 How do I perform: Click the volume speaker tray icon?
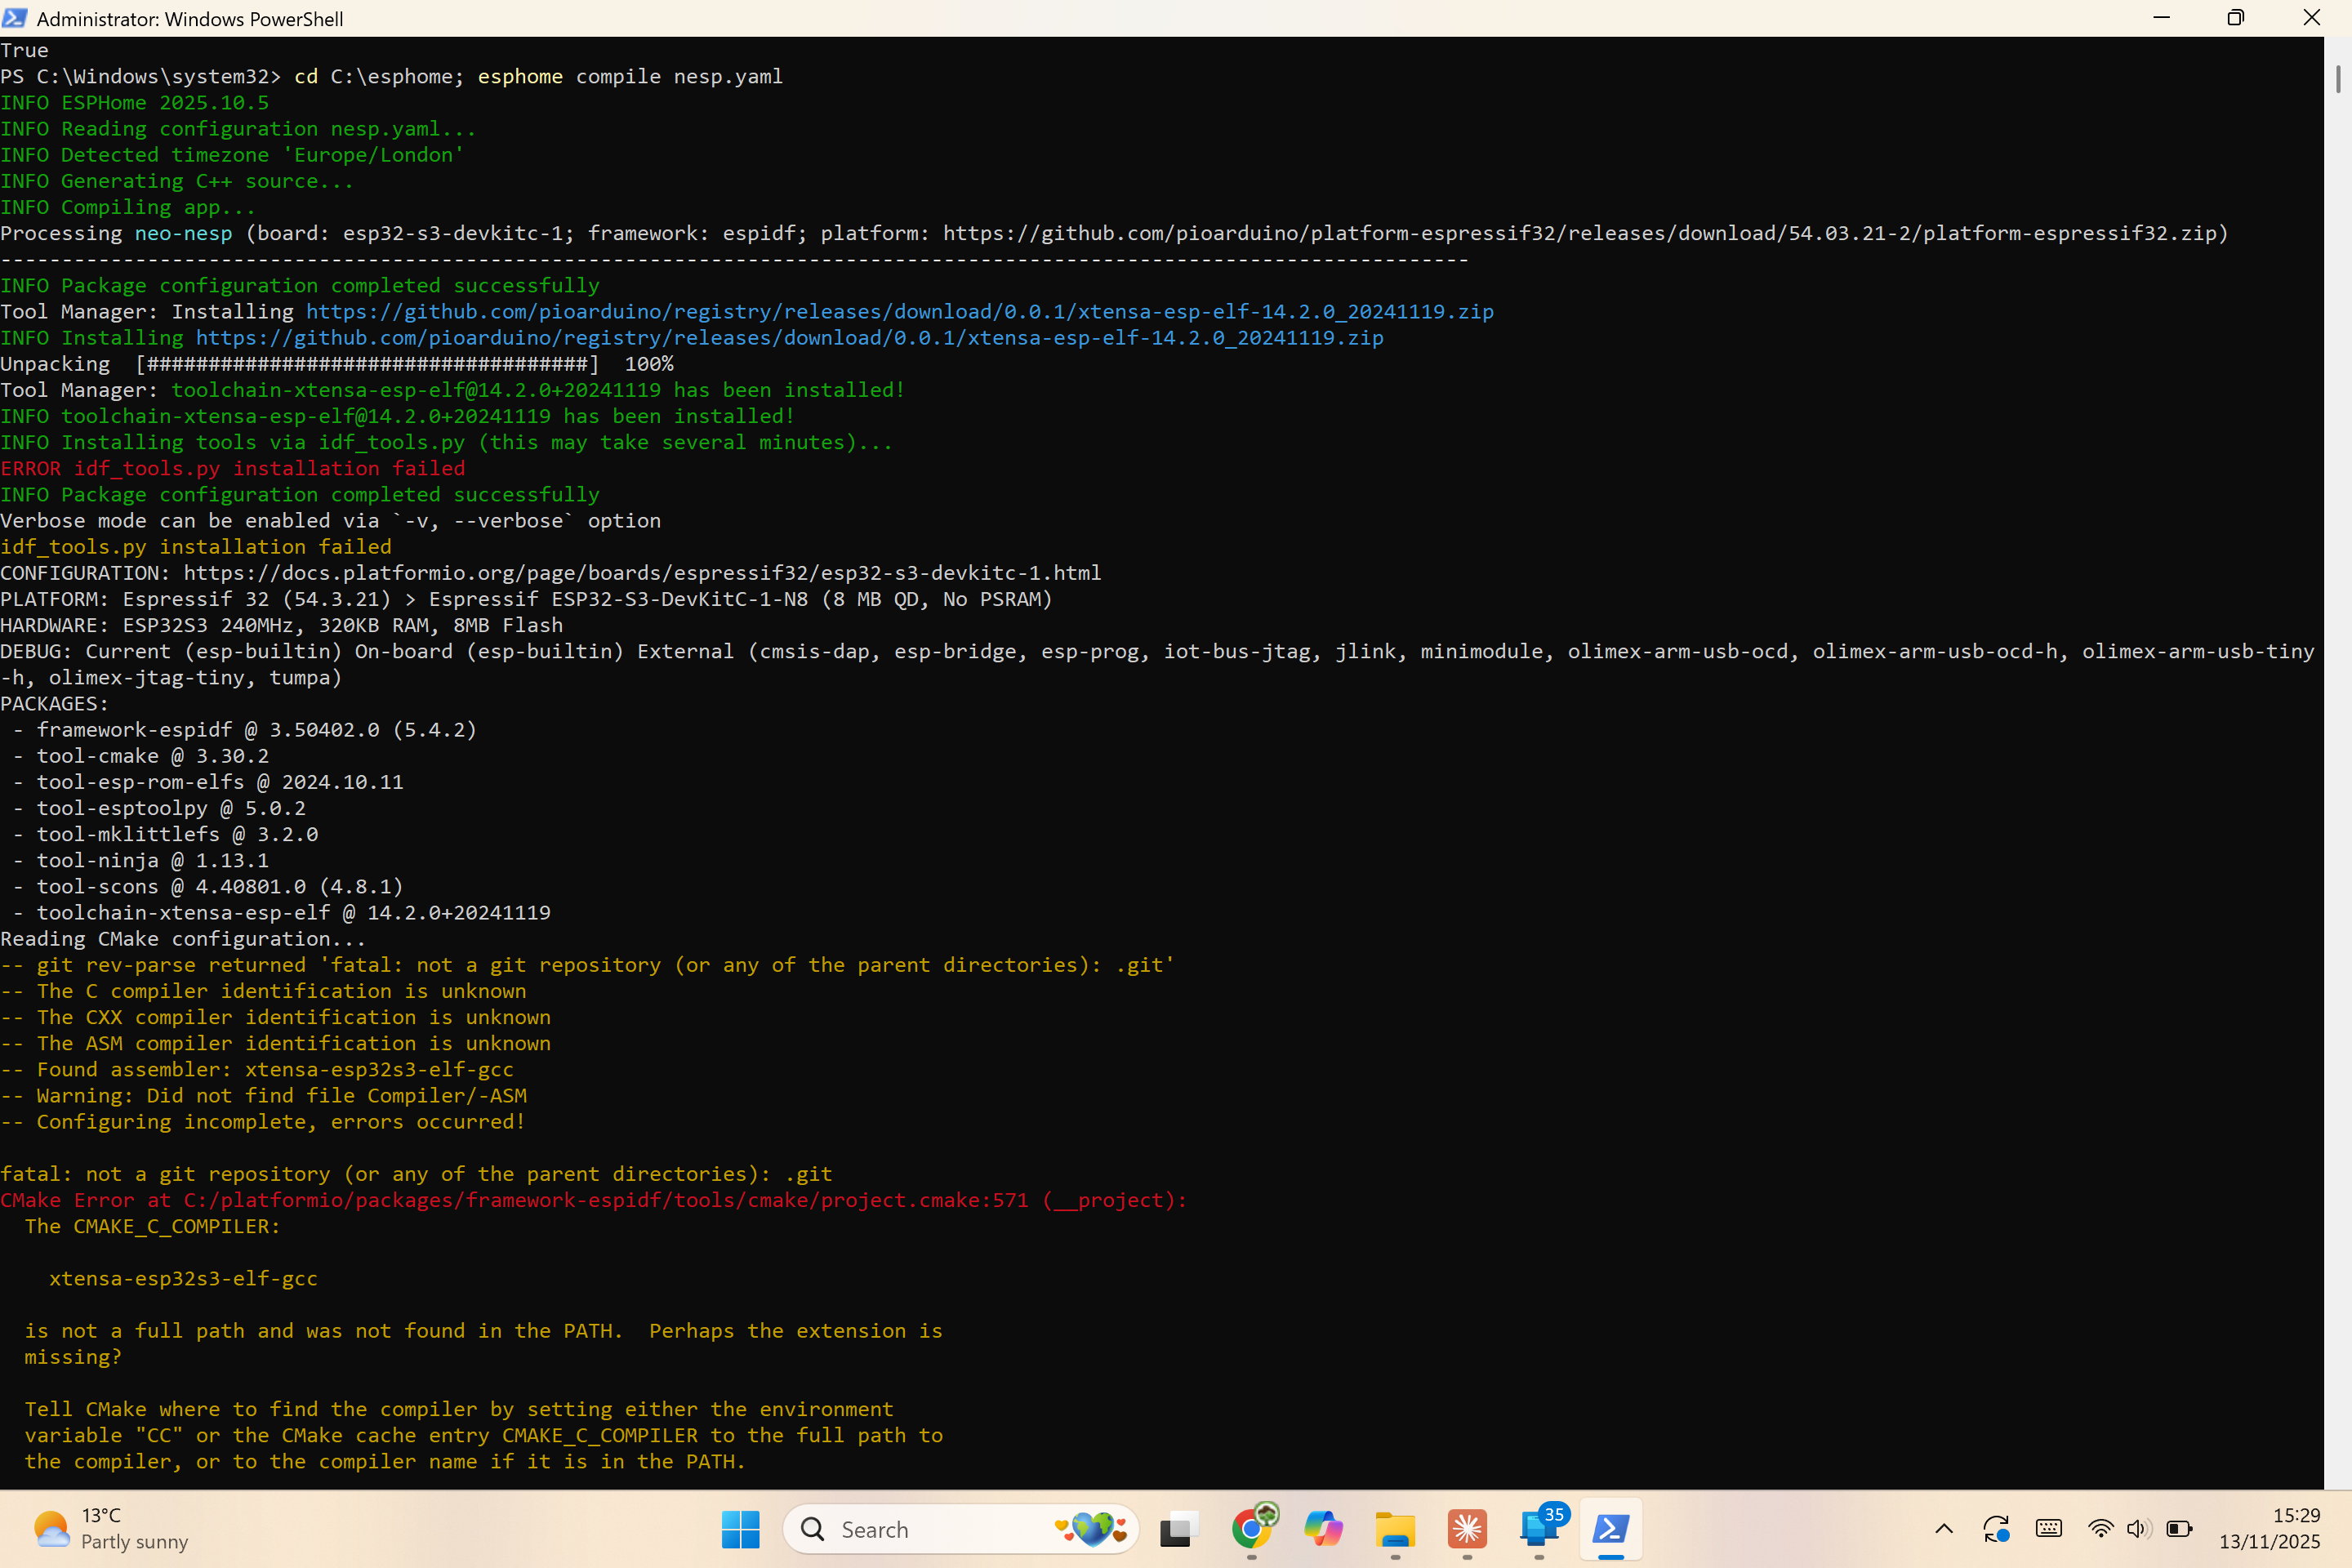pyautogui.click(x=2138, y=1529)
